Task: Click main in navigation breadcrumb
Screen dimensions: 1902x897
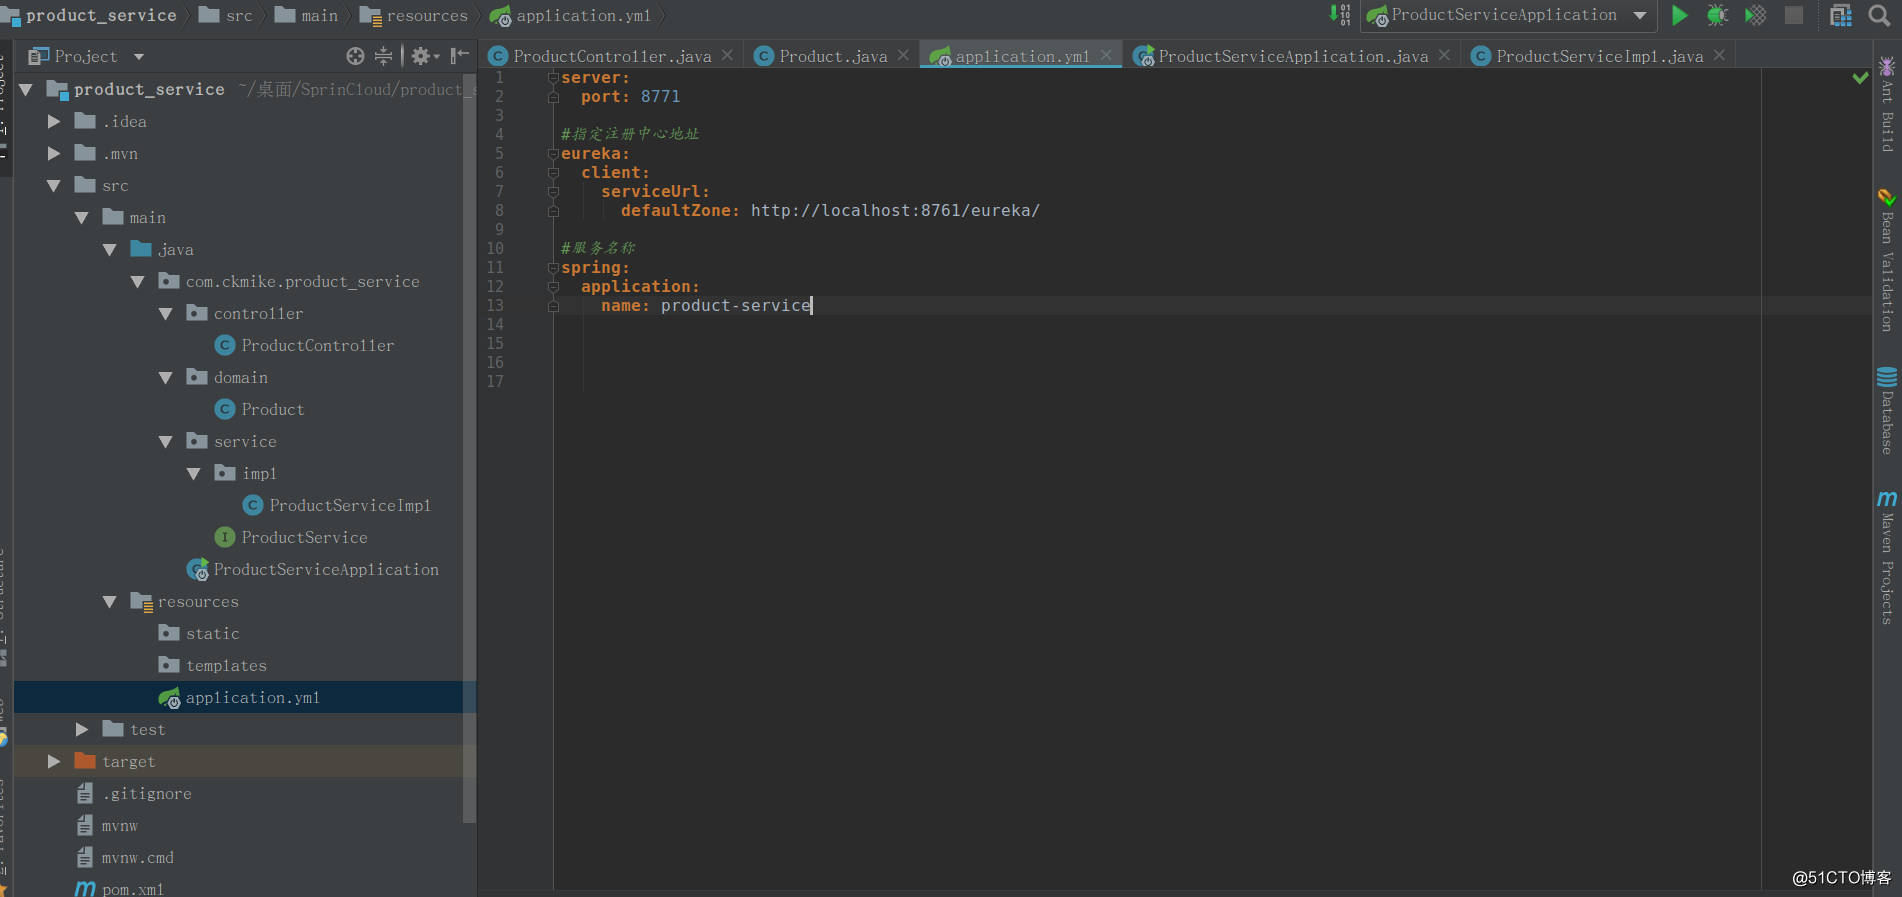Action: pos(307,15)
